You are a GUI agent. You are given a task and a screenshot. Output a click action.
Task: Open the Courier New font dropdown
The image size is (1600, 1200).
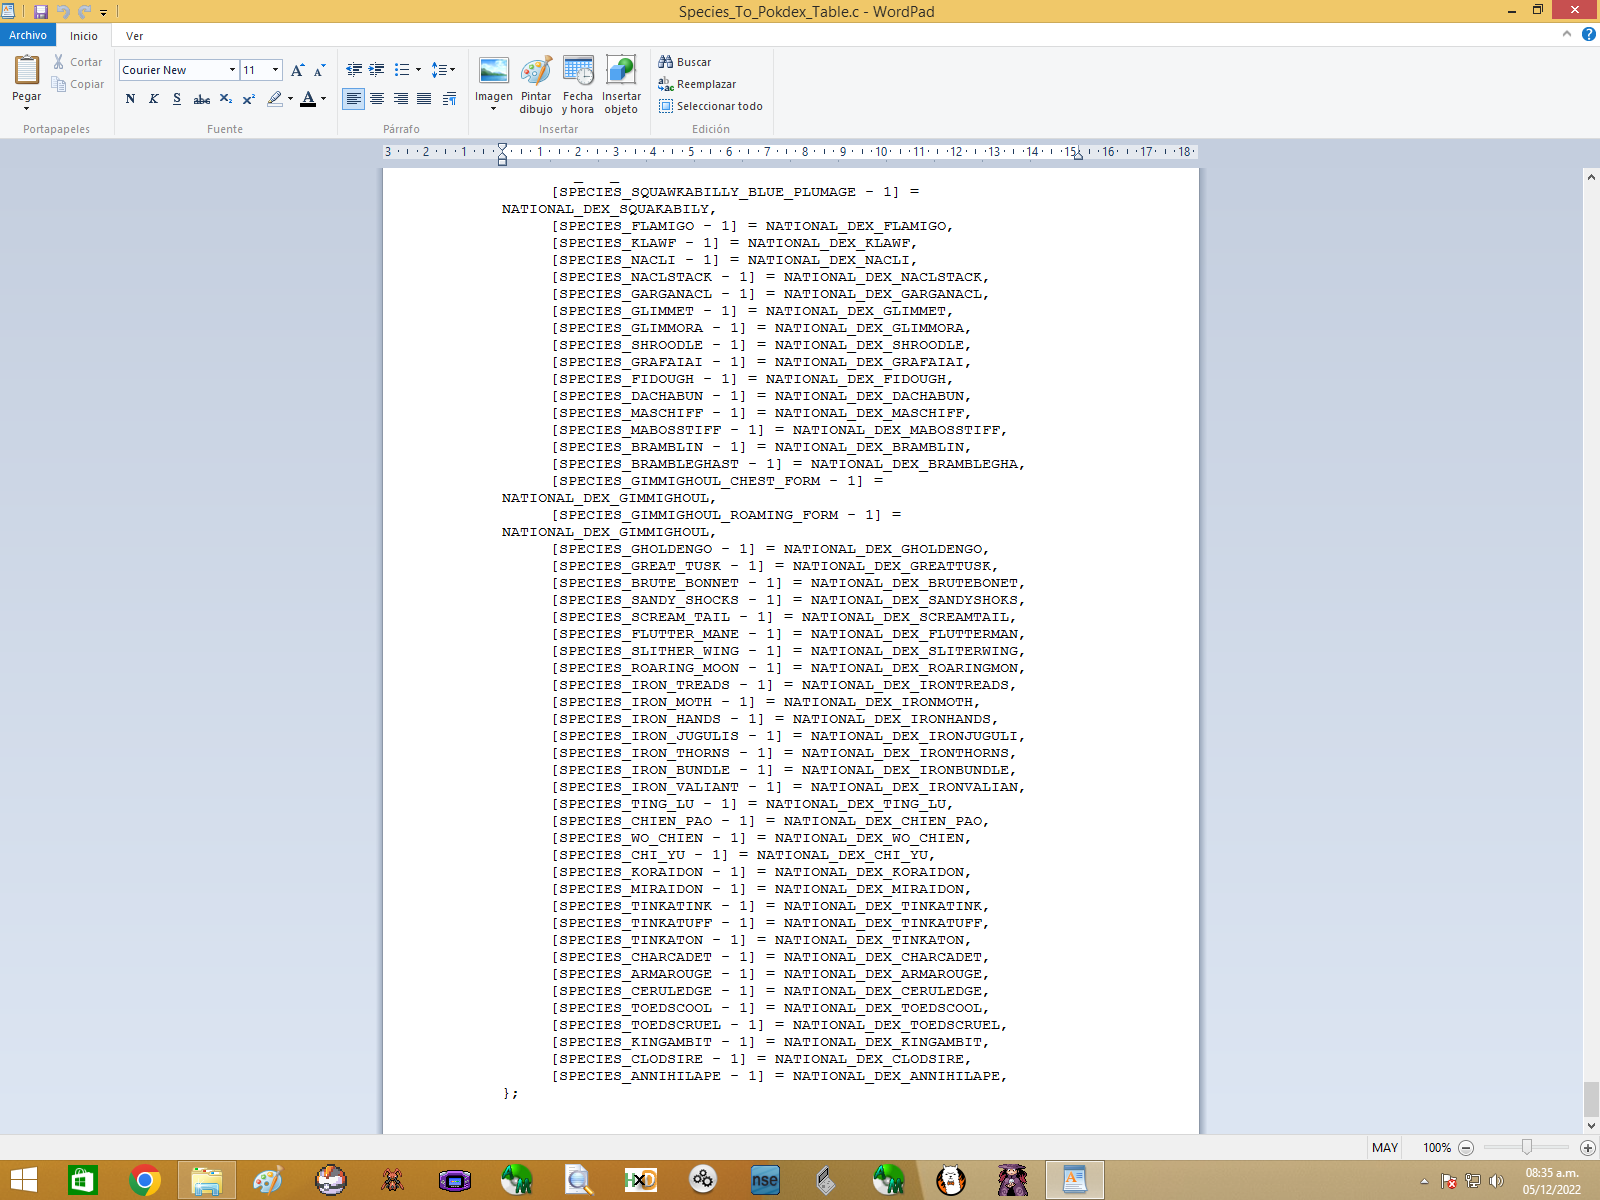pos(232,70)
